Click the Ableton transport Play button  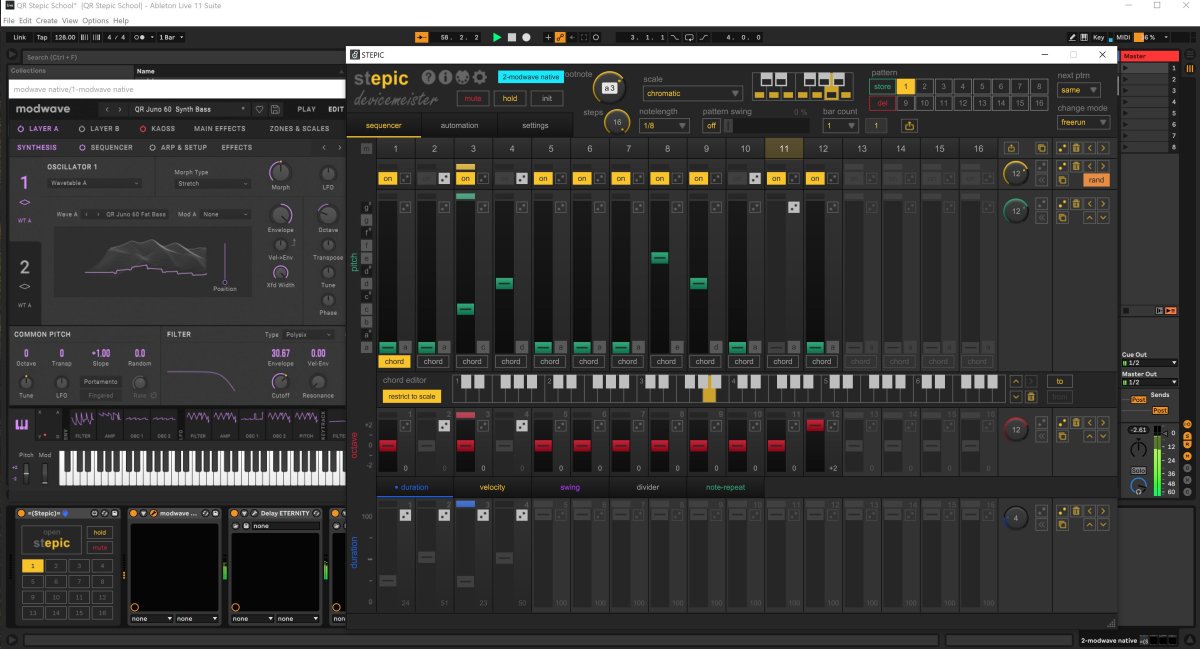coord(497,37)
